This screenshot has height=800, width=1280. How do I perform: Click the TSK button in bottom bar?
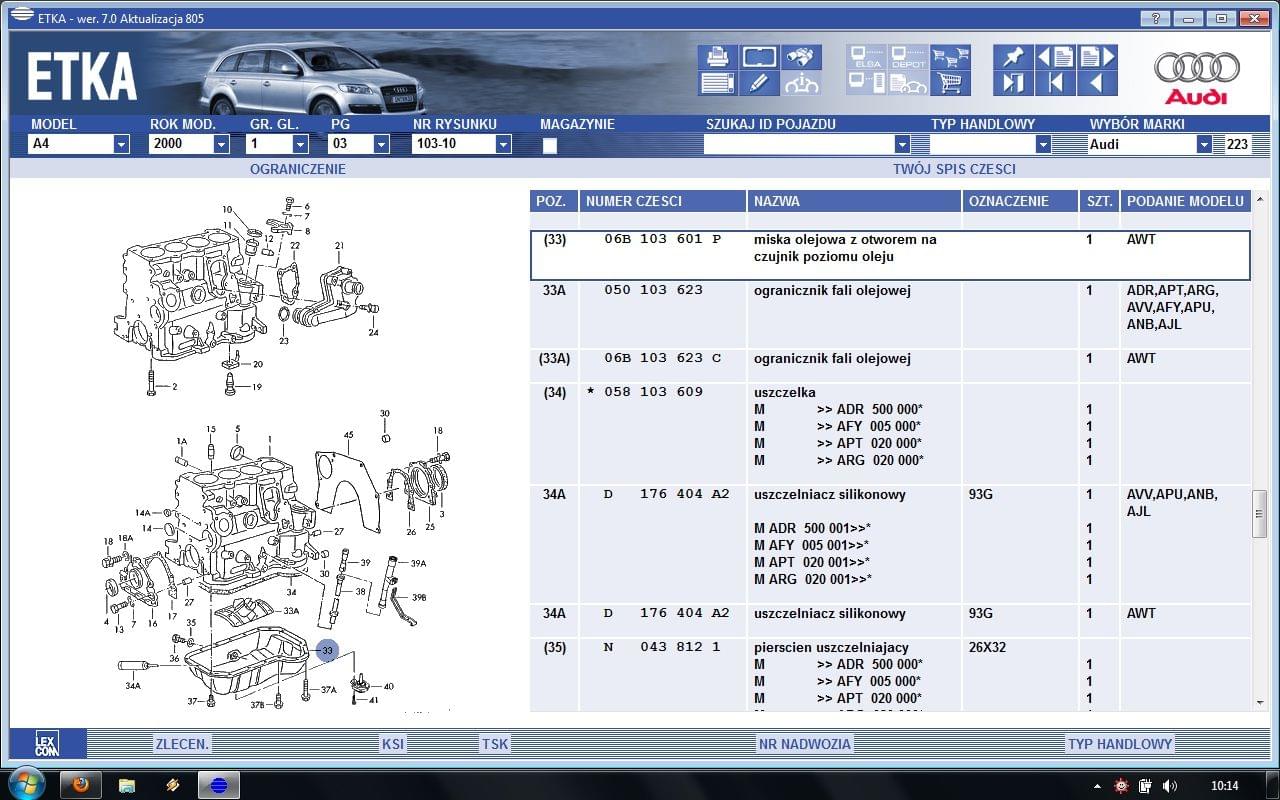[x=495, y=744]
